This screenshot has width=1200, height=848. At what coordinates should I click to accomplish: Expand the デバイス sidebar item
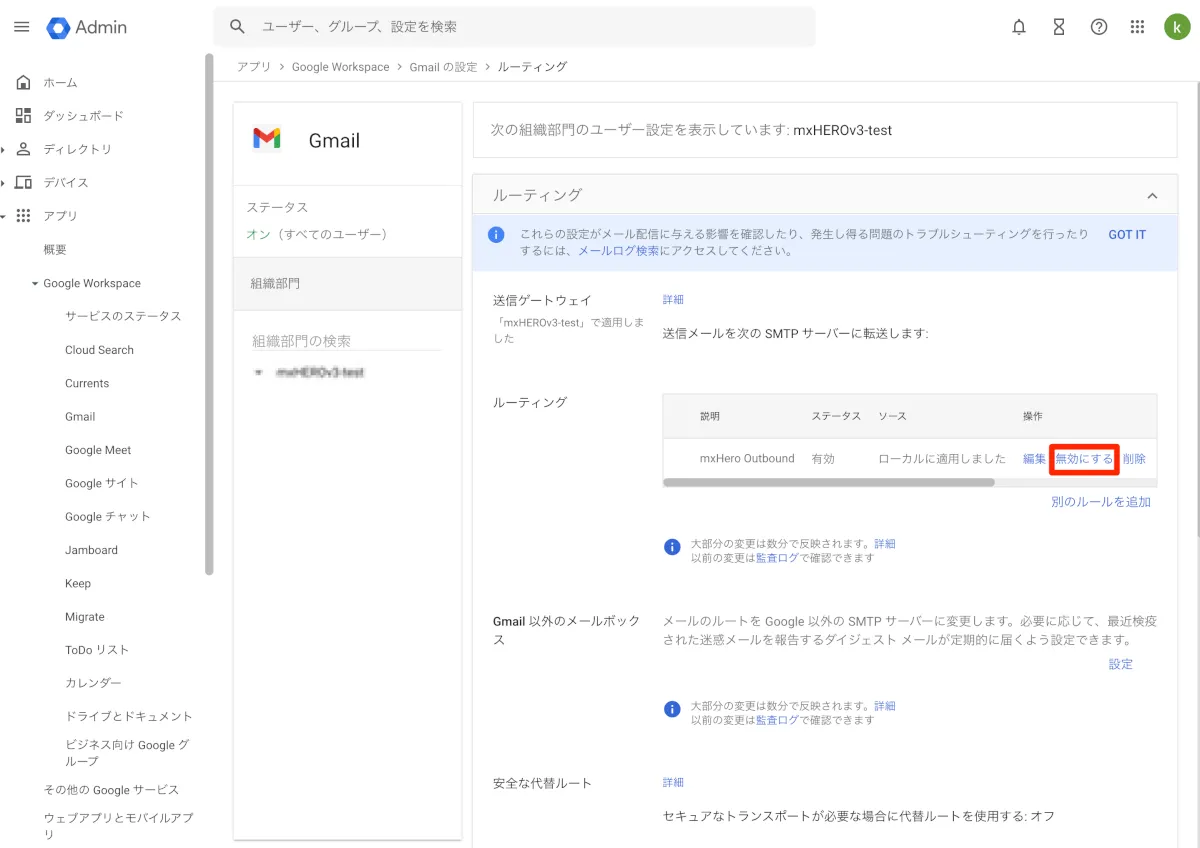click(5, 183)
